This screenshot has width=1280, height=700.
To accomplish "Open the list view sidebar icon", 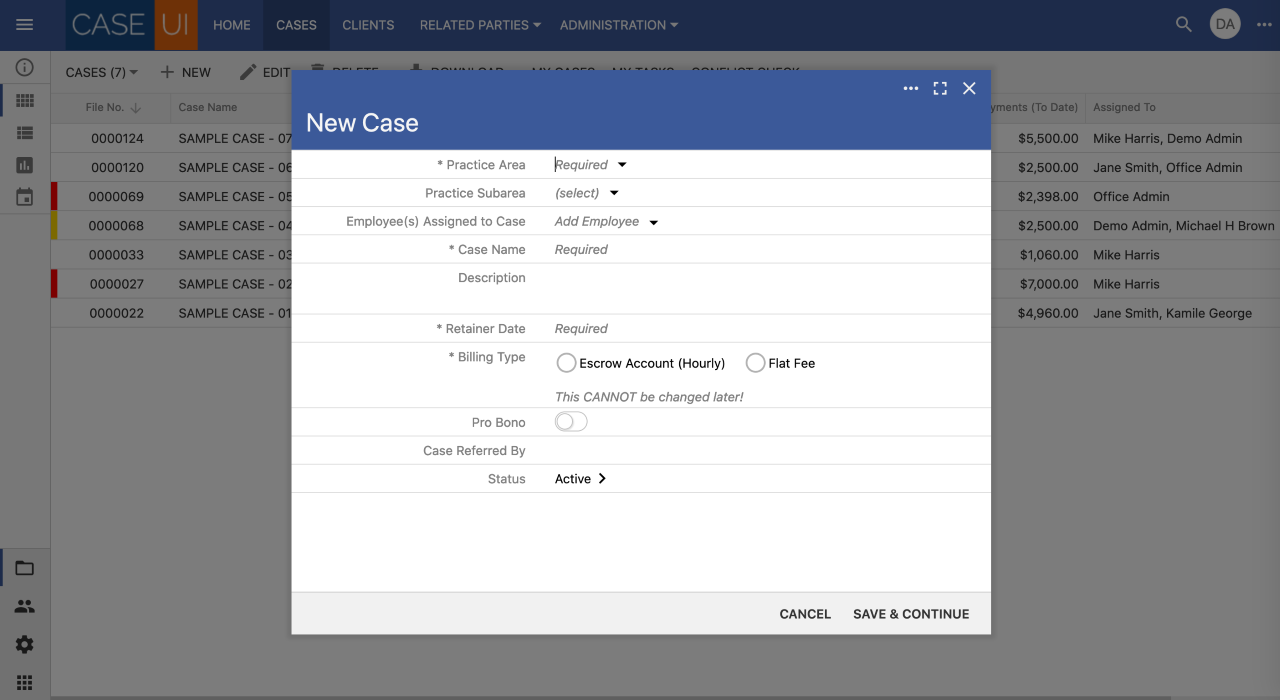I will click(x=24, y=132).
